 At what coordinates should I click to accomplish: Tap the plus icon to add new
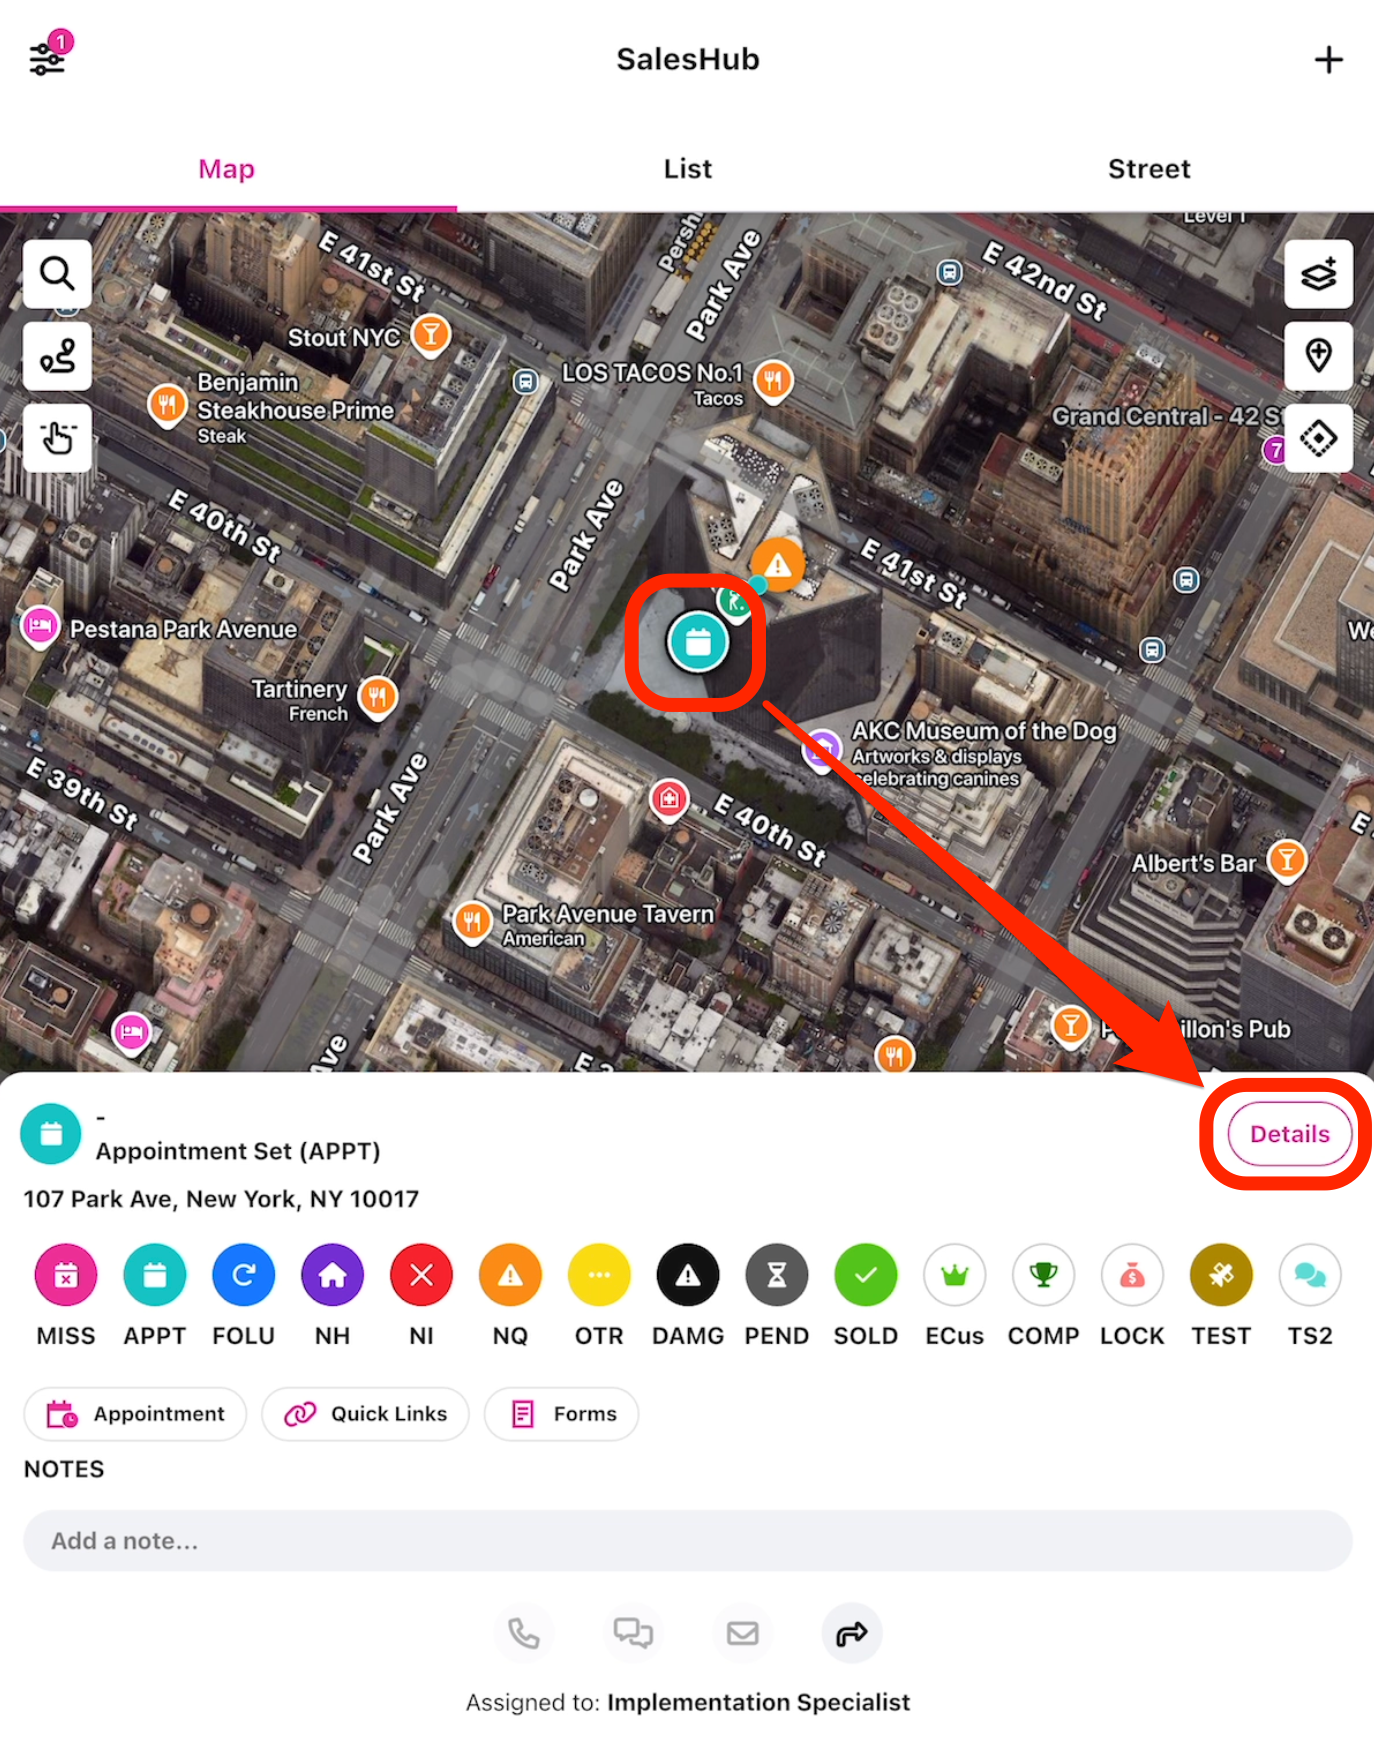coord(1327,60)
